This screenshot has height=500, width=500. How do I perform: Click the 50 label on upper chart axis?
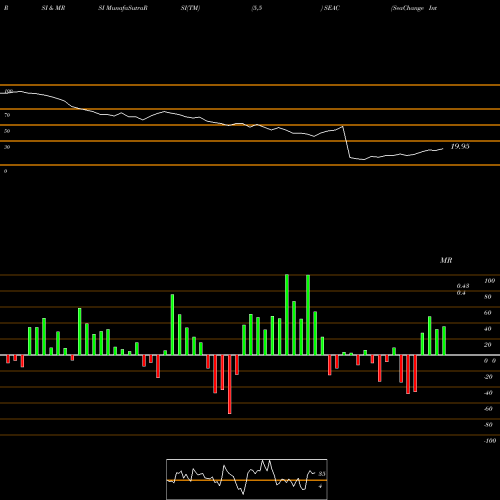coord(7,131)
